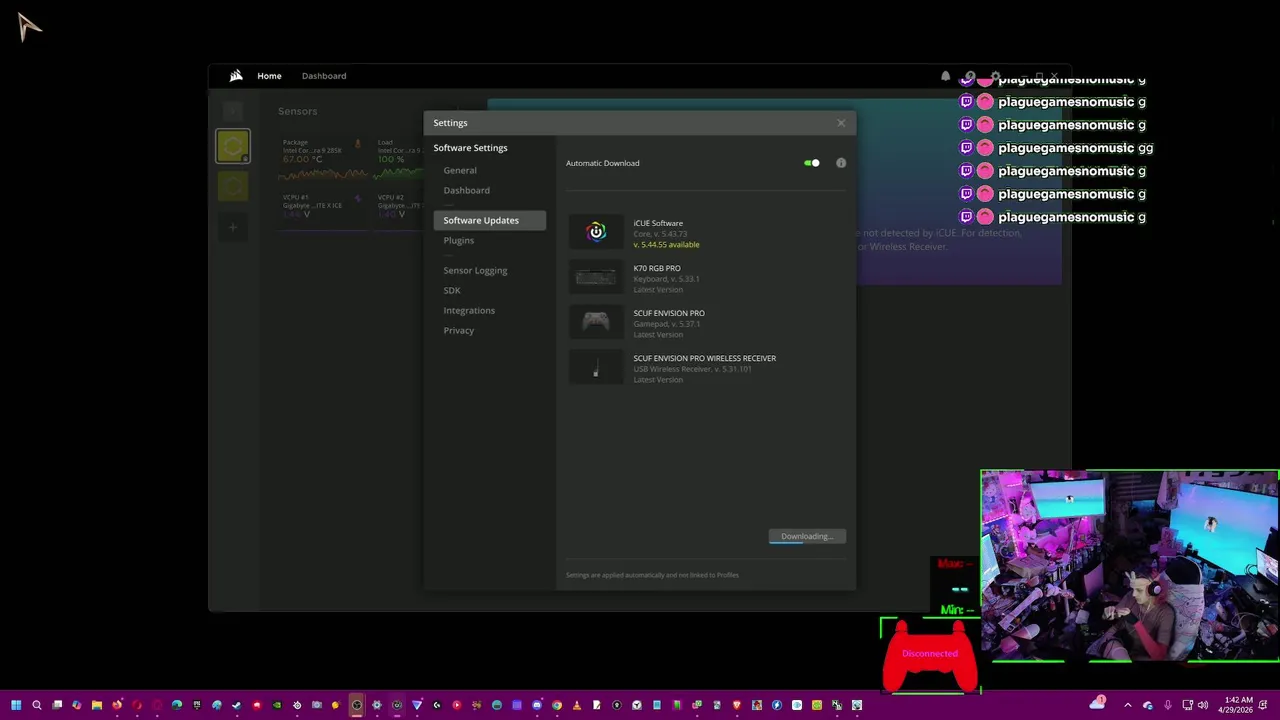Viewport: 1280px width, 720px height.
Task: Click the 'Software Settings' heading
Action: 470,148
